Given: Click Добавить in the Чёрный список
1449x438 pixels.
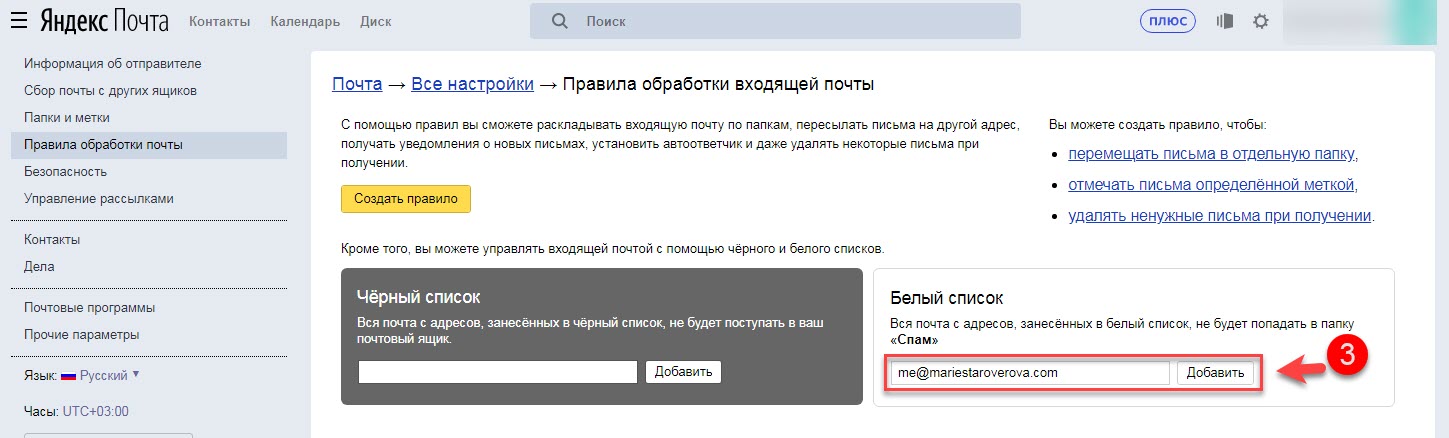Looking at the screenshot, I should pos(683,372).
